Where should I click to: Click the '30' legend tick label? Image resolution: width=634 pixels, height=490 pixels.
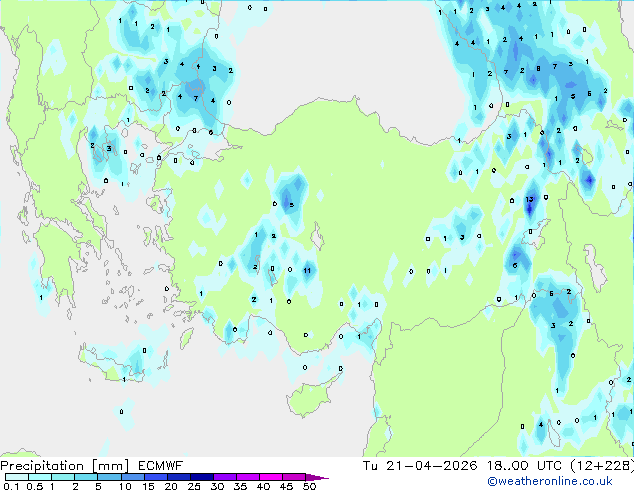217,486
